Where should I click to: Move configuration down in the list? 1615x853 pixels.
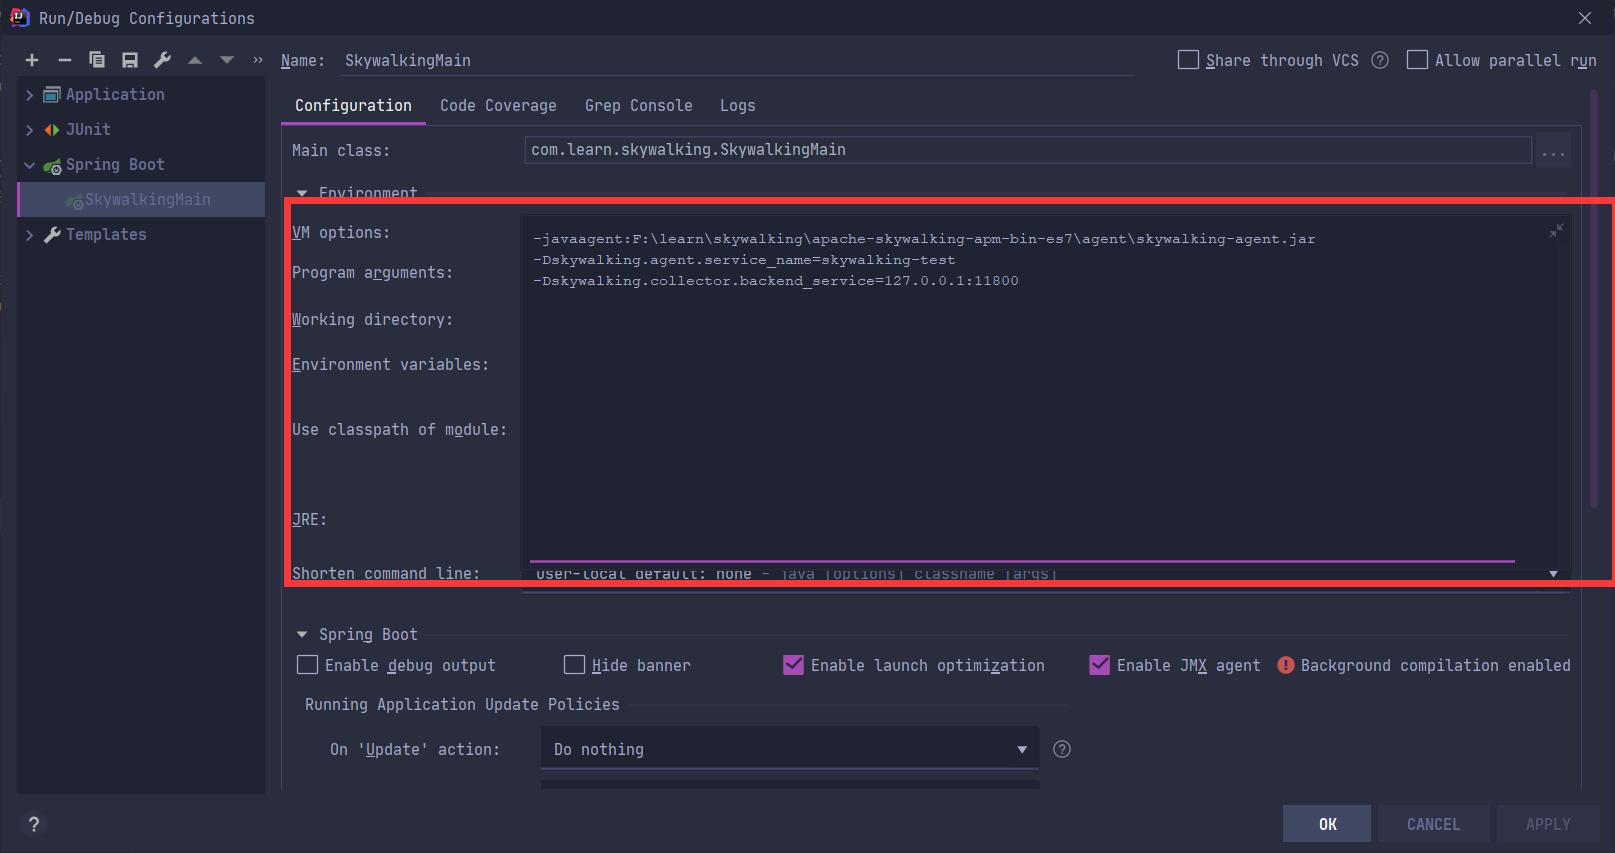coord(227,60)
